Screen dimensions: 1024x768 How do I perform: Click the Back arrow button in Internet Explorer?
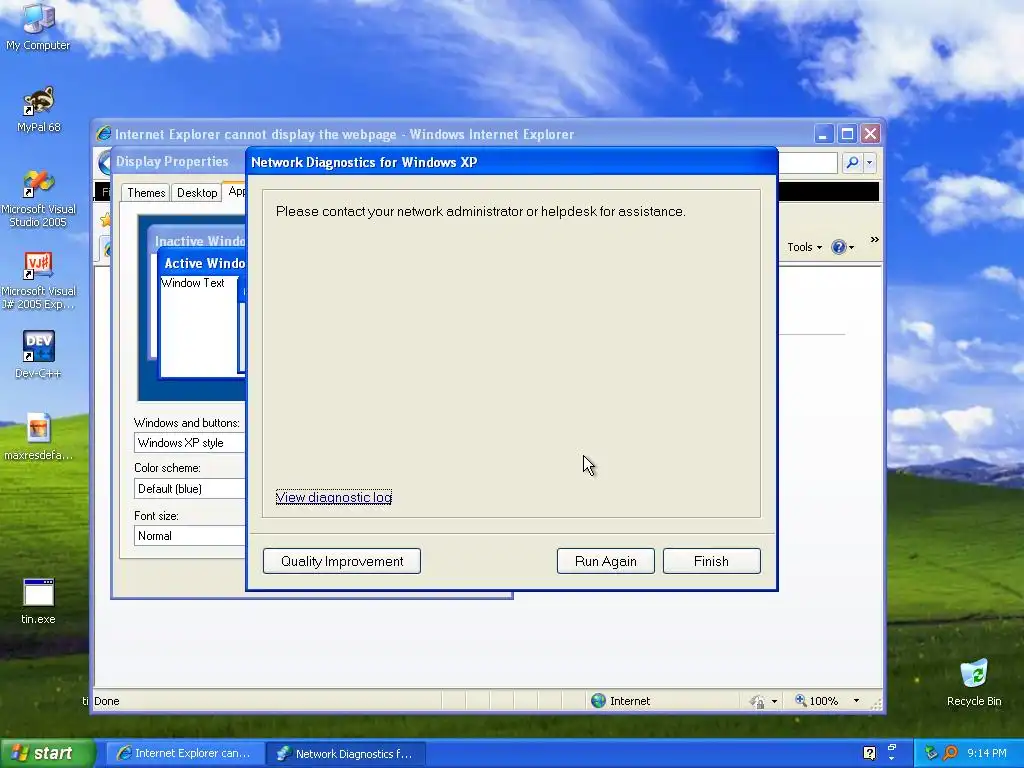pos(104,163)
